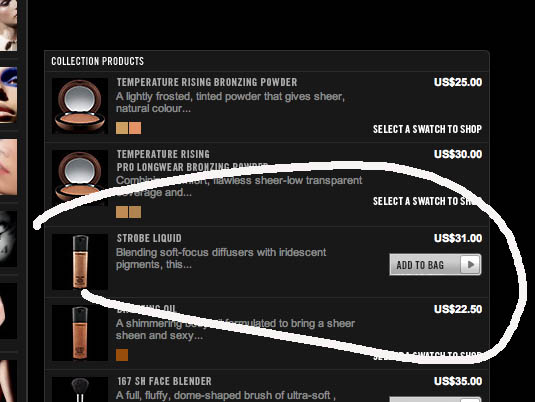The image size is (535, 402).
Task: Open the Strobe Liquid product title
Action: pyautogui.click(x=149, y=238)
